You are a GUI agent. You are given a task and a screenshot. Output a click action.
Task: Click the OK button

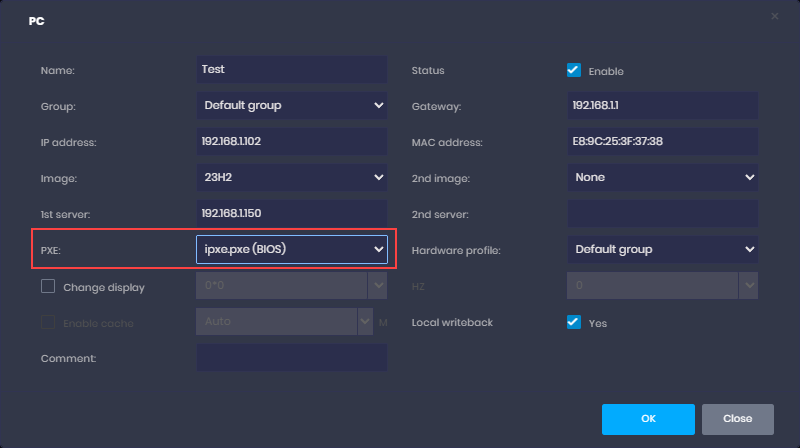(648, 418)
